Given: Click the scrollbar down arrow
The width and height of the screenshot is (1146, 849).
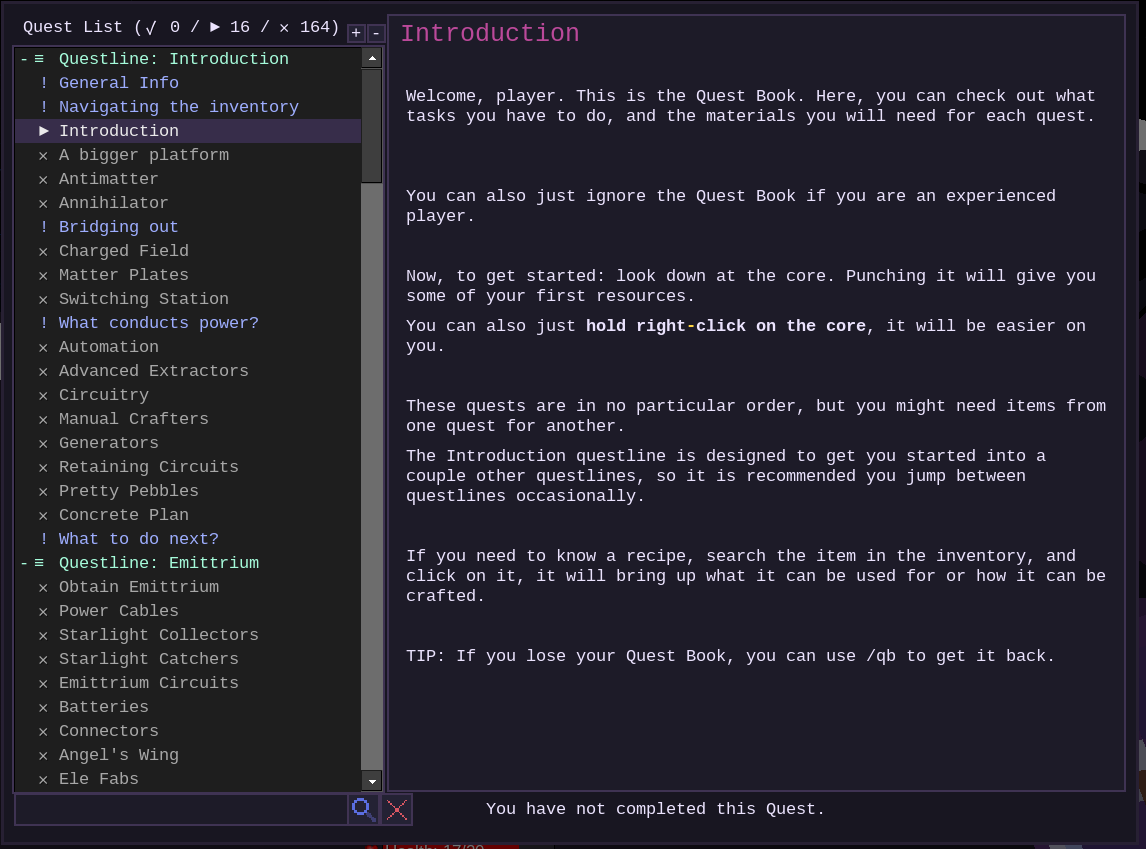Looking at the screenshot, I should [x=372, y=781].
